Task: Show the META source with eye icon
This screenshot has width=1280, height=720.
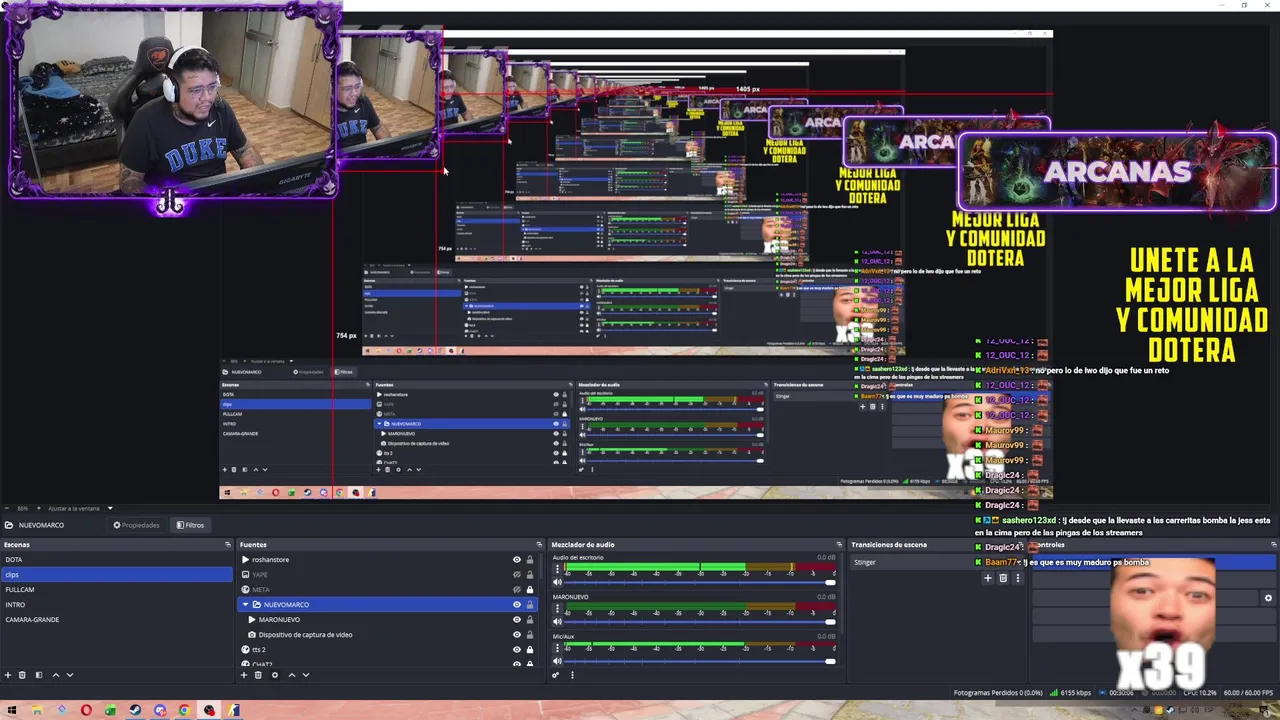Action: click(517, 590)
